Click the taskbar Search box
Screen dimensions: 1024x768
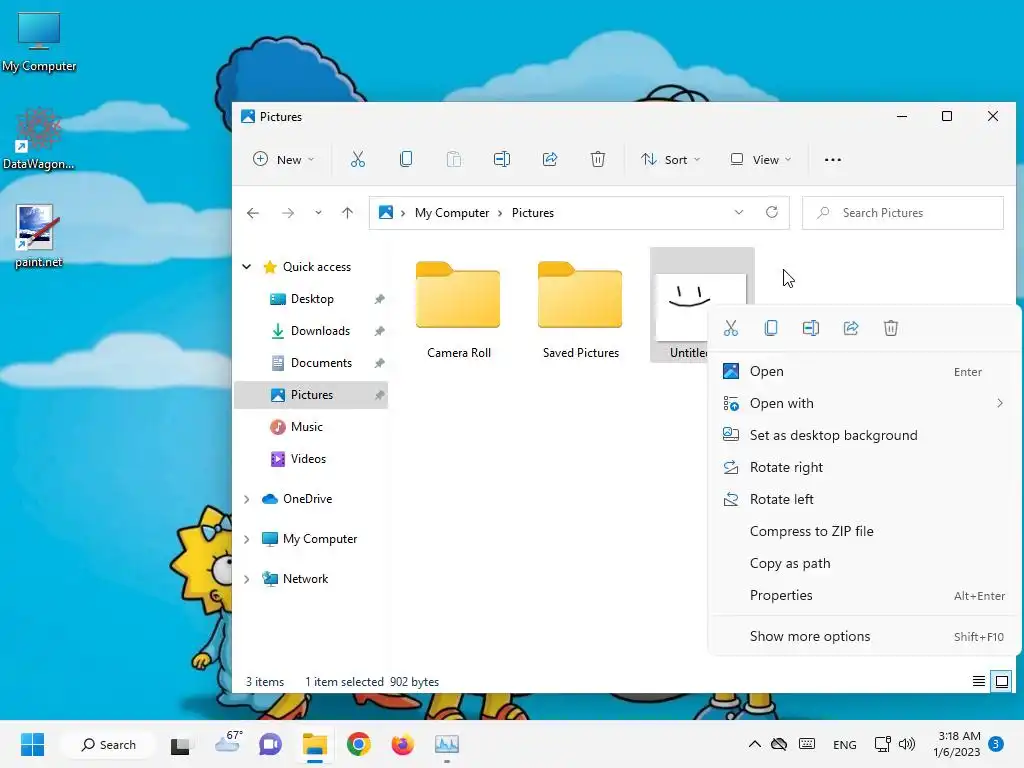pyautogui.click(x=108, y=744)
